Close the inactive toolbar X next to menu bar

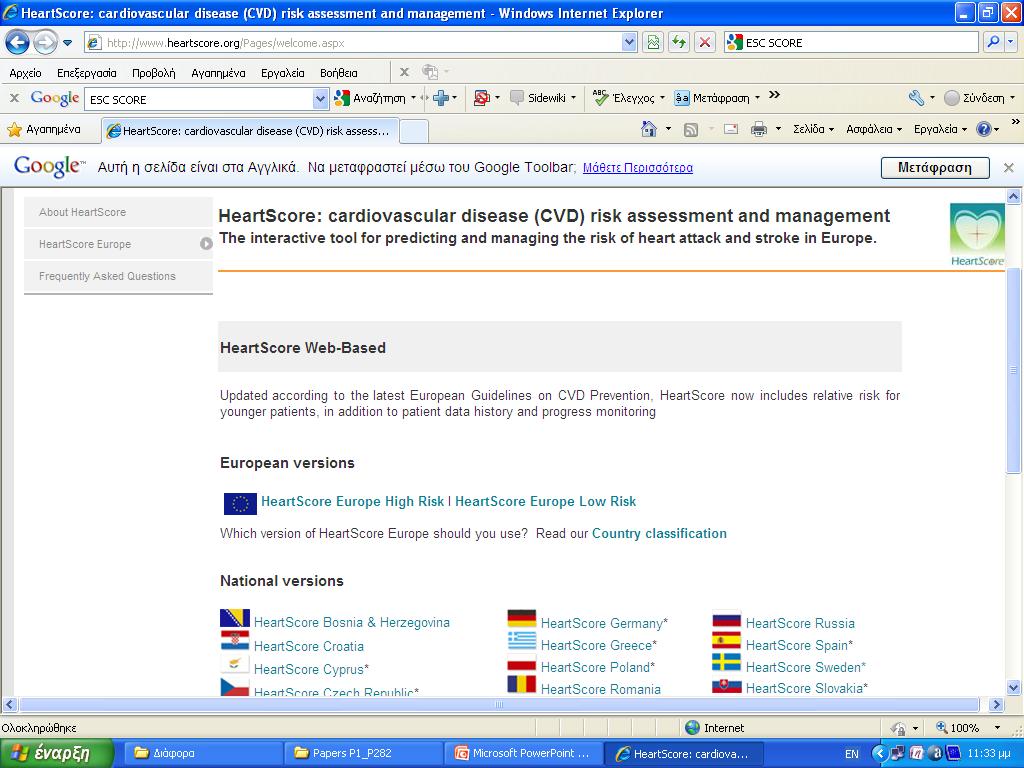click(x=404, y=72)
